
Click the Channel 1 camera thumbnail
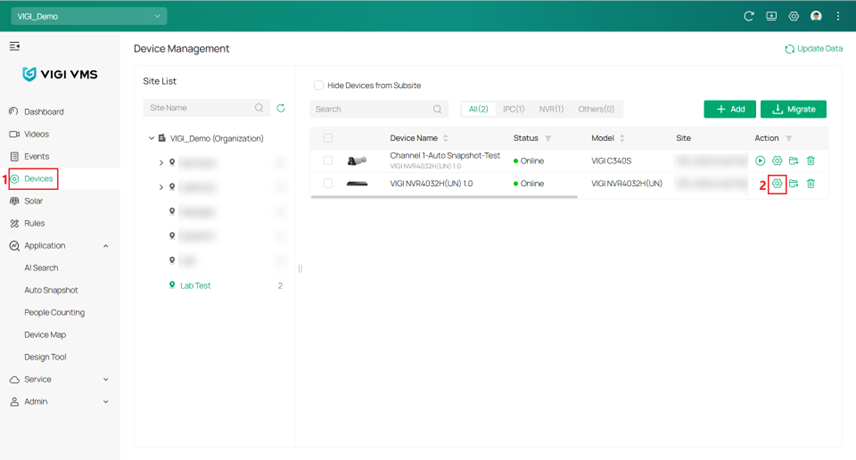(x=357, y=160)
